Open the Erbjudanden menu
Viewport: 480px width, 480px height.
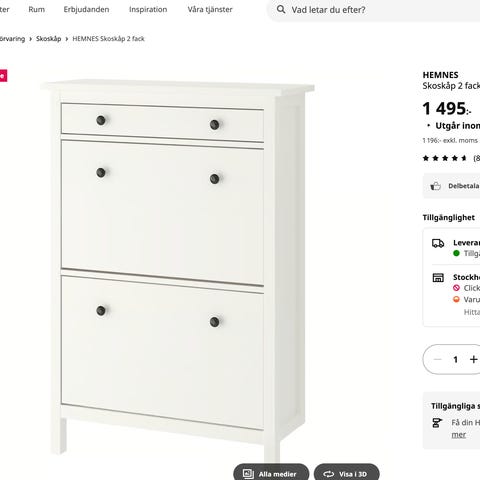[86, 9]
